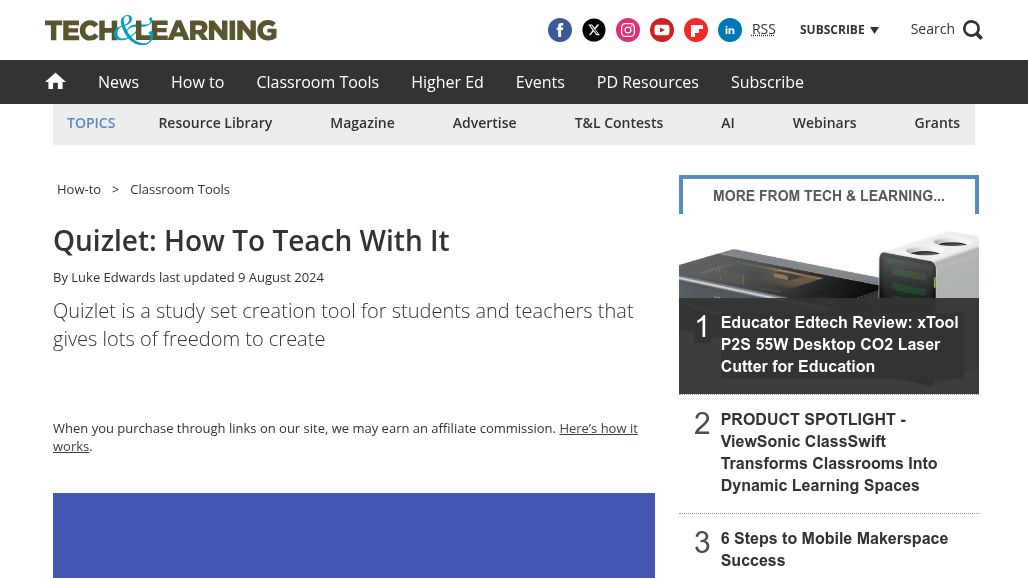Screen dimensions: 1028x578
Task: Select PD Resources in the nav bar
Action: tap(648, 82)
